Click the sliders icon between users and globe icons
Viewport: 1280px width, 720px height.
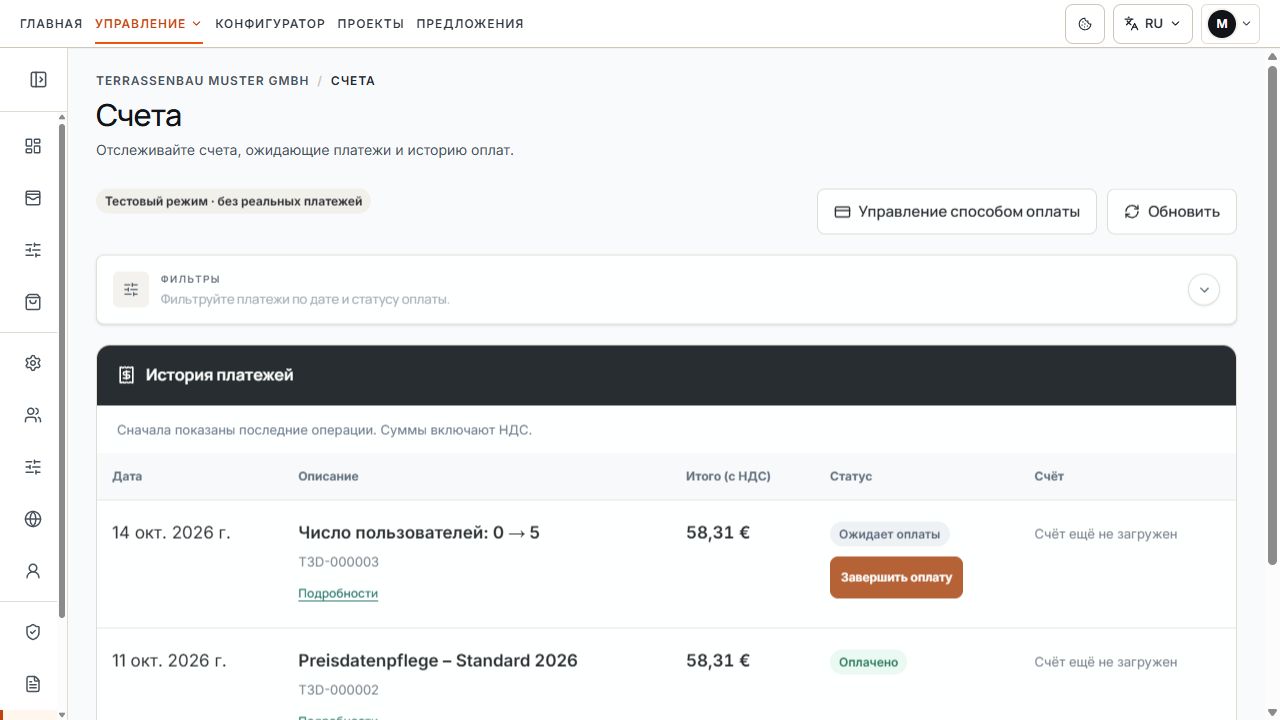tap(33, 467)
